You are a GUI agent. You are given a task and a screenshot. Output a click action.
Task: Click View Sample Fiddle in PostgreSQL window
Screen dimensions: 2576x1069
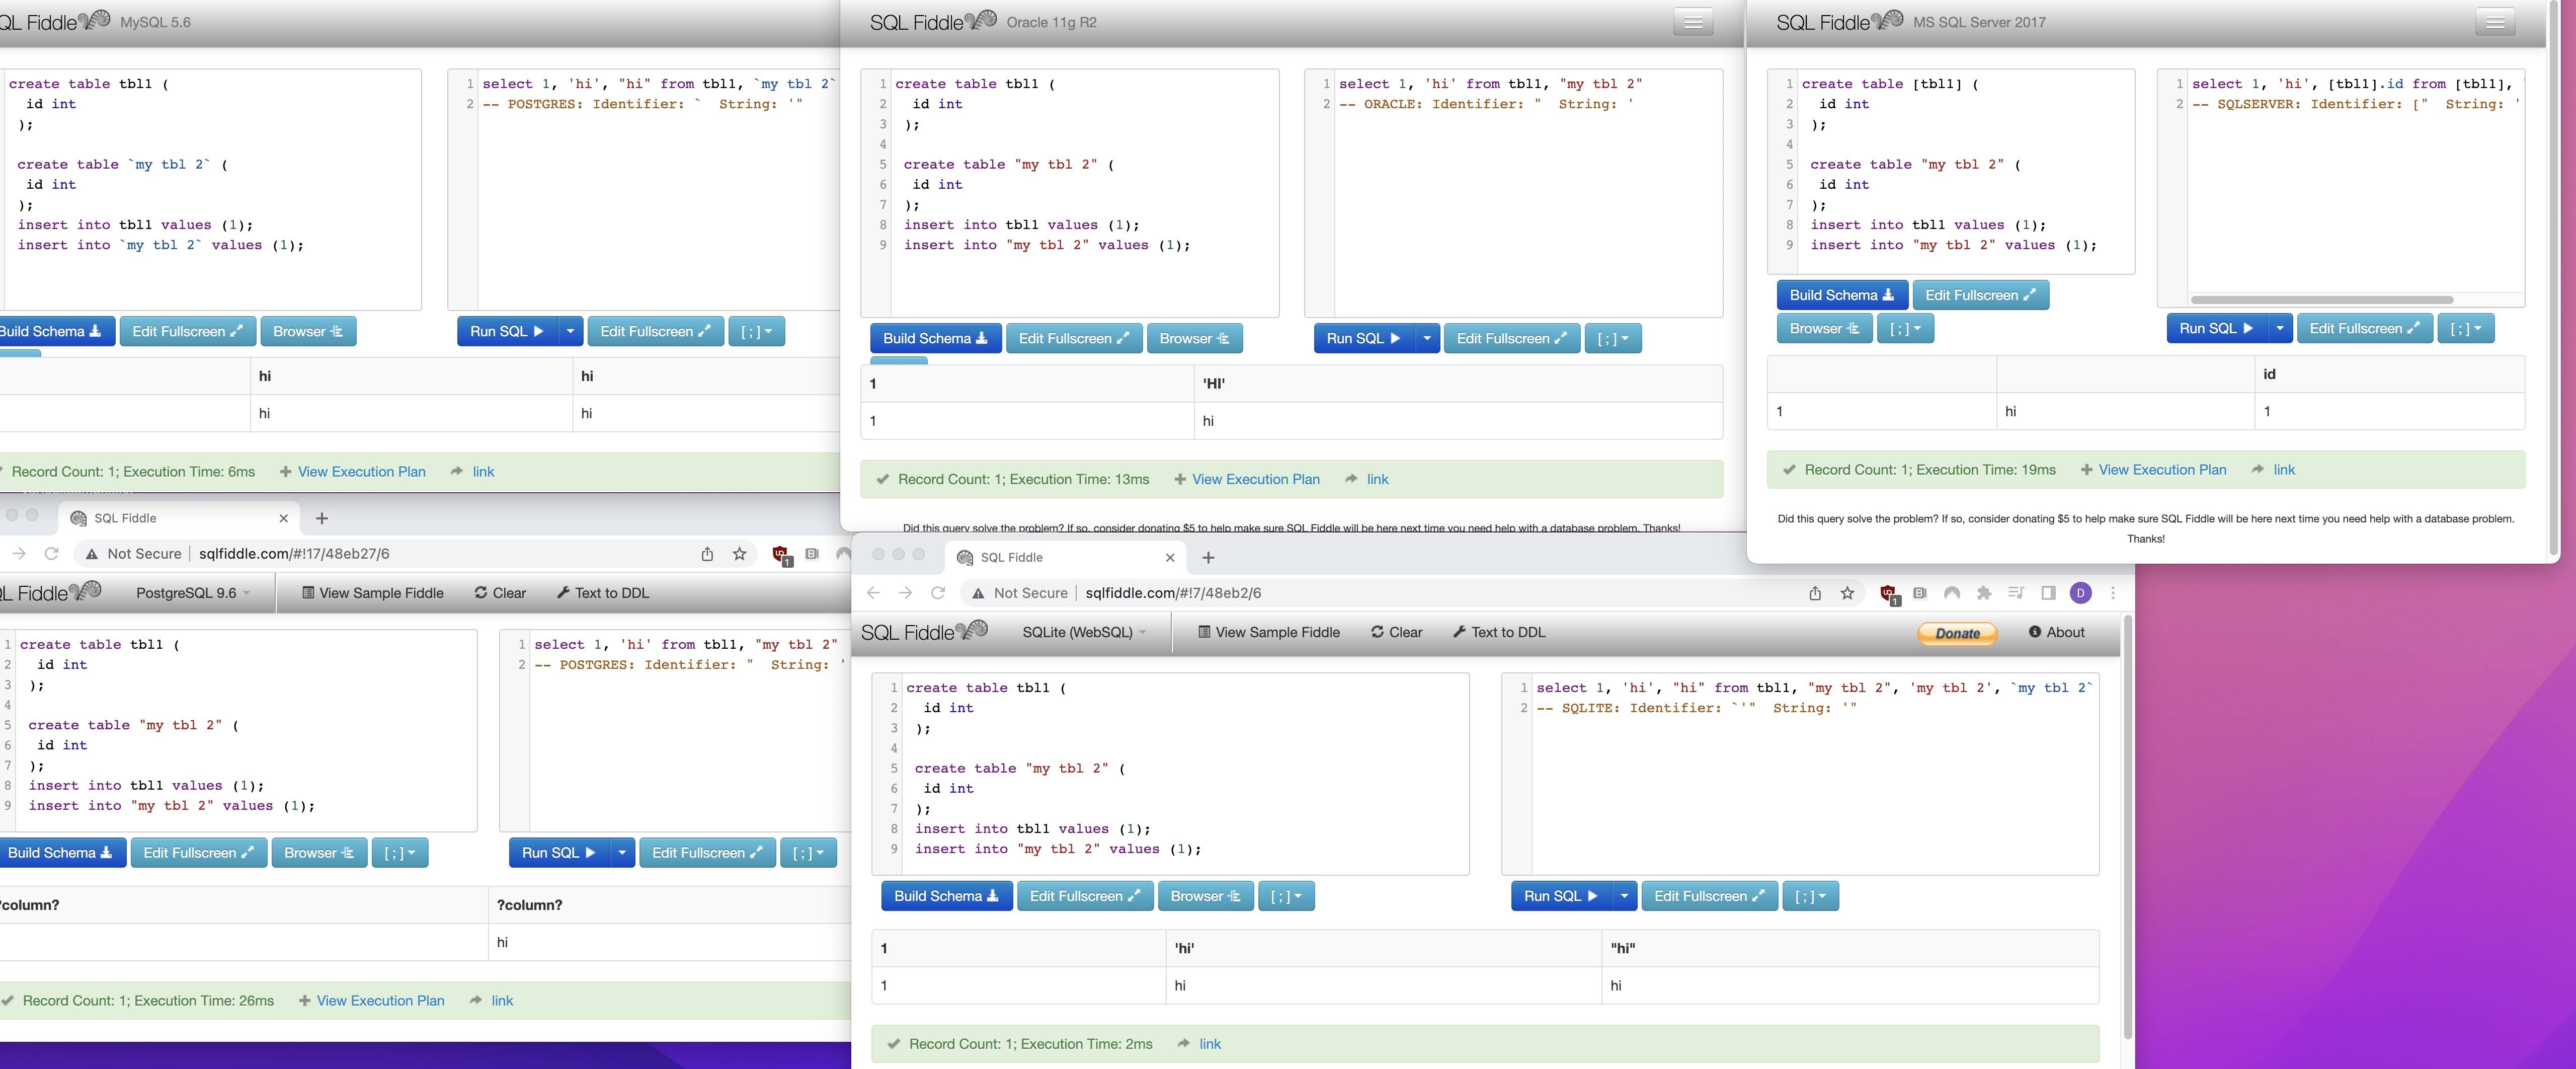click(x=372, y=593)
